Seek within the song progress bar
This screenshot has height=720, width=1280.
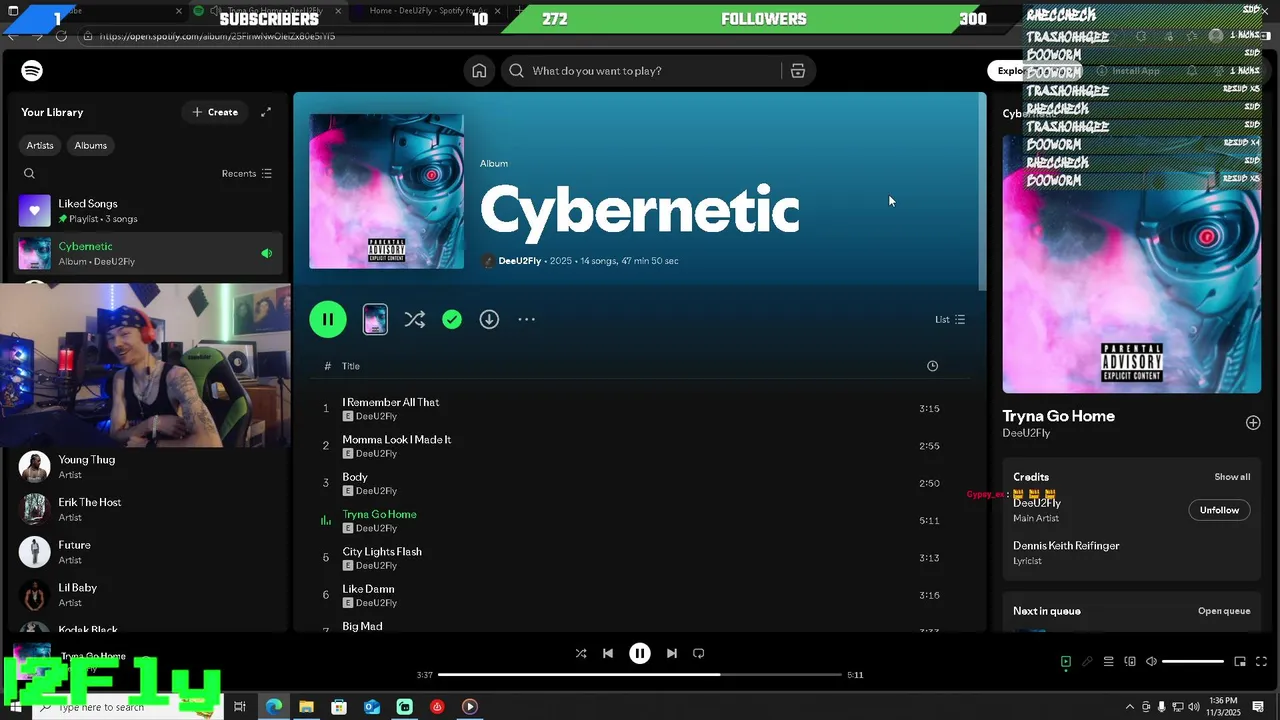pyautogui.click(x=640, y=675)
